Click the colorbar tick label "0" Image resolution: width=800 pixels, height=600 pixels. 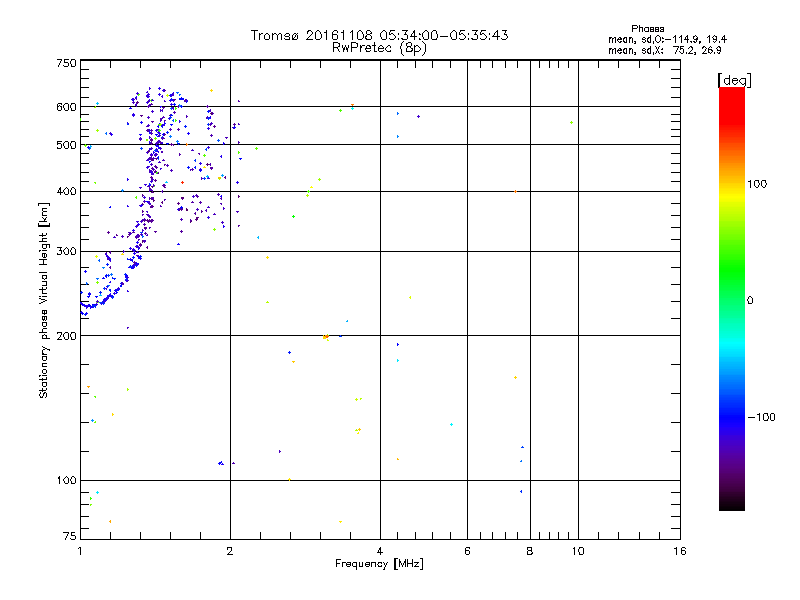(750, 301)
